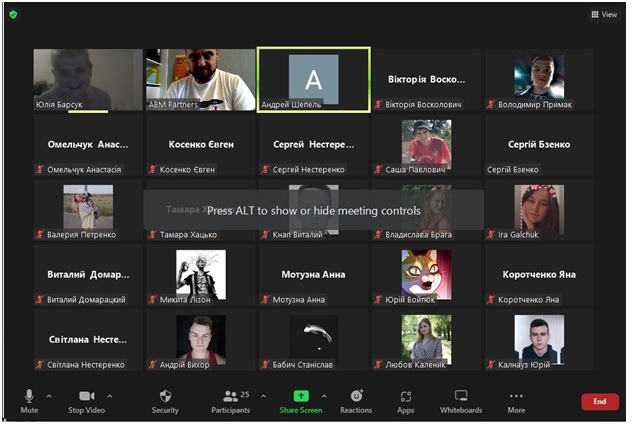
Task: Expand sharing options arrow beside Share Screen
Action: click(324, 396)
